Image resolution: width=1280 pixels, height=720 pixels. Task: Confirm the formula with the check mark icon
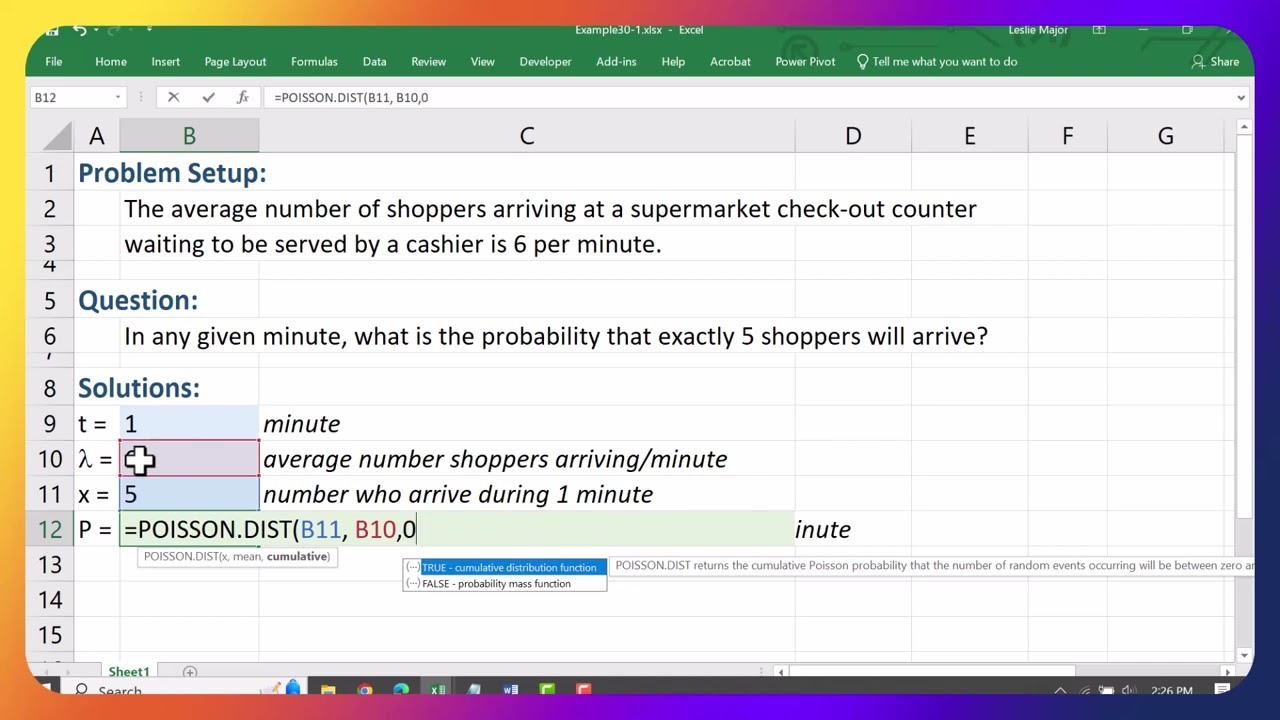tap(208, 97)
